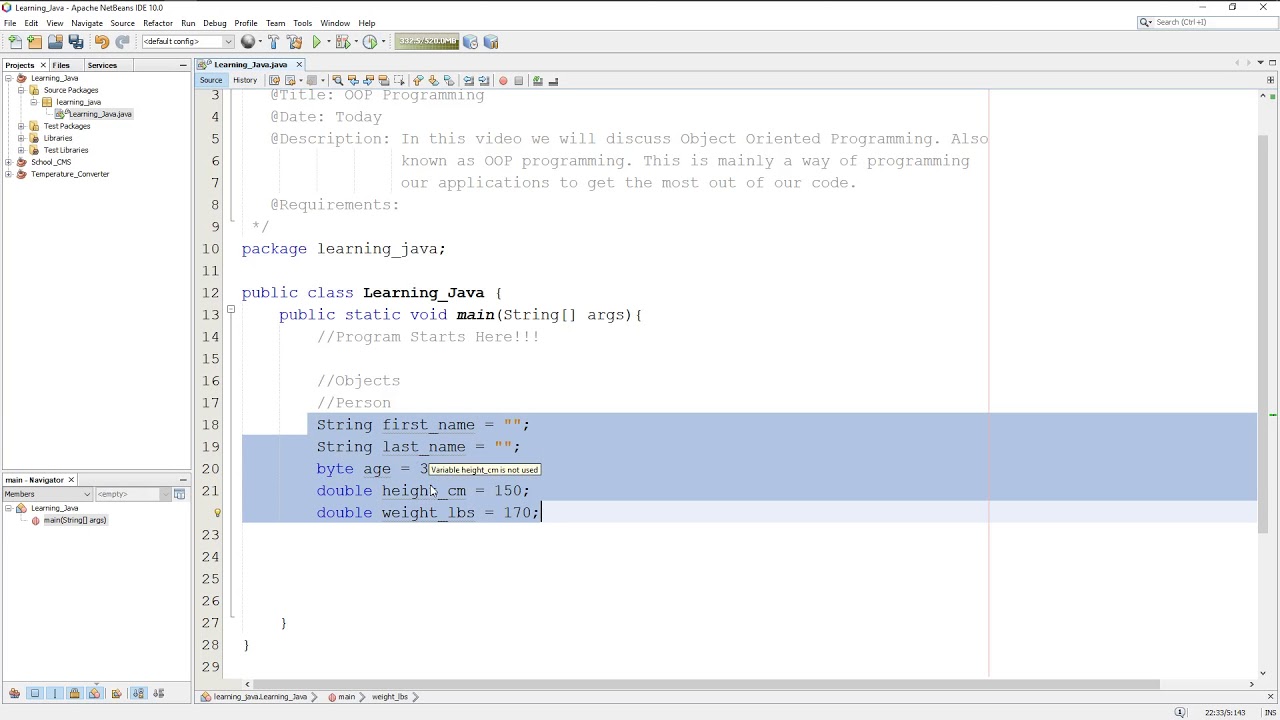Toggle Highlight Search in editor toolbar

point(384,80)
